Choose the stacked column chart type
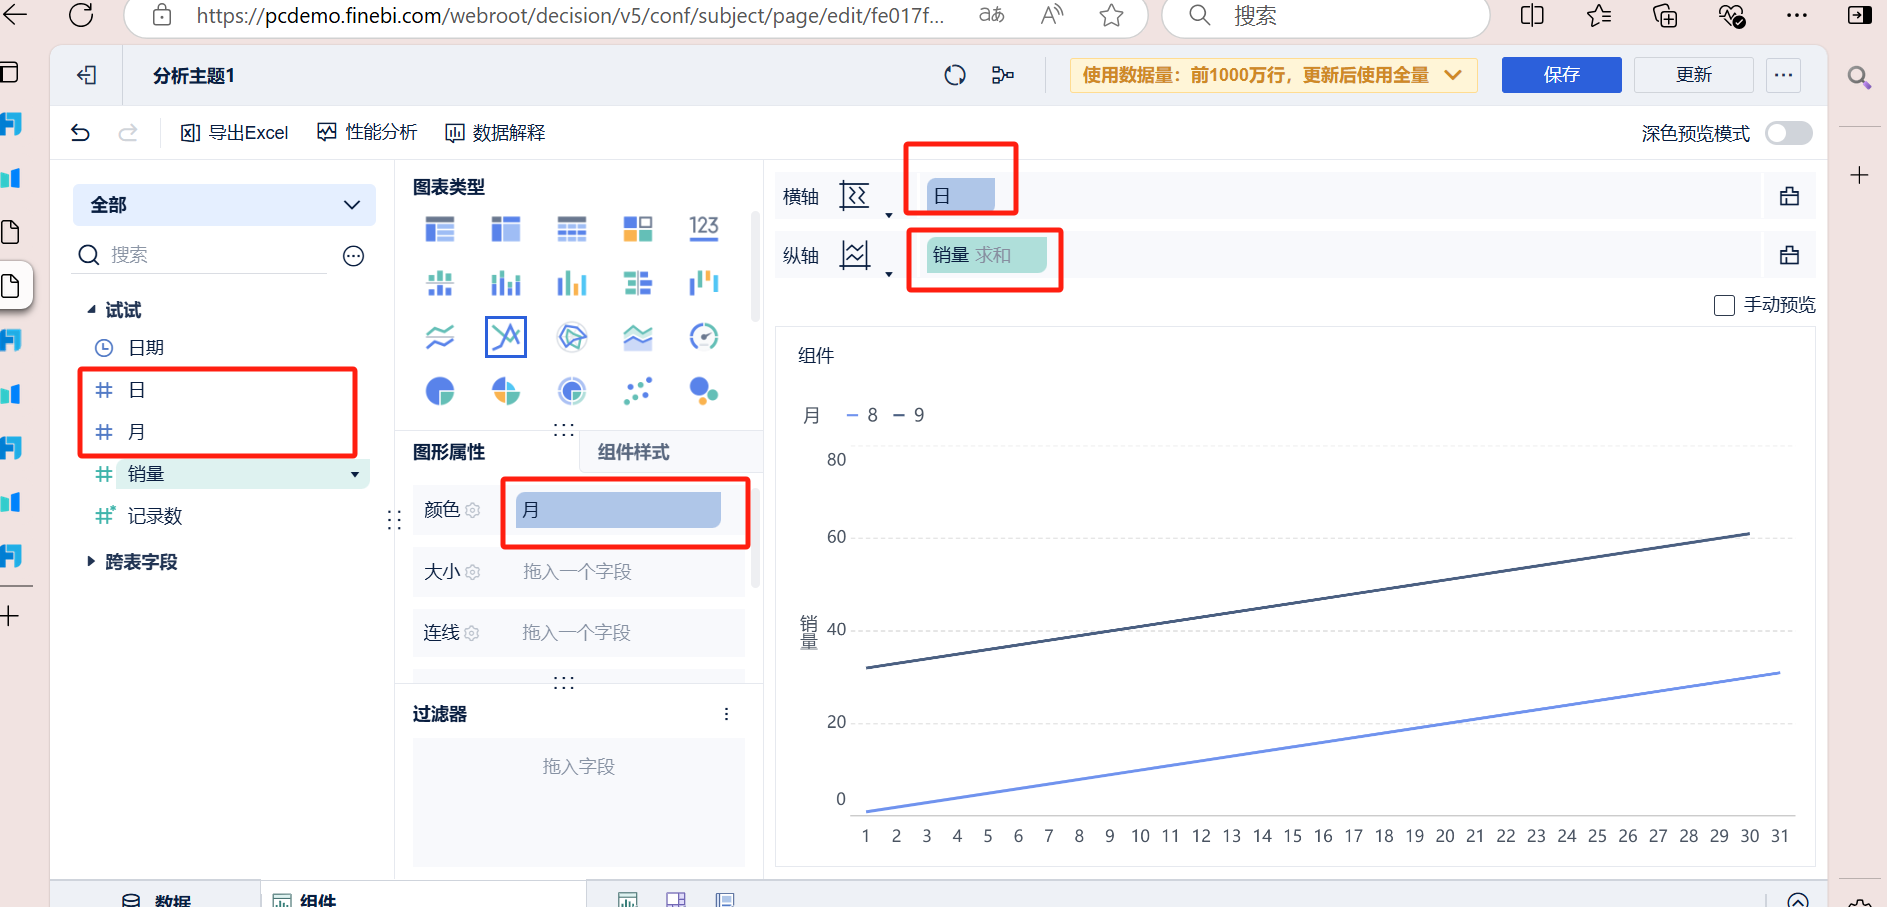The image size is (1887, 907). tap(506, 283)
